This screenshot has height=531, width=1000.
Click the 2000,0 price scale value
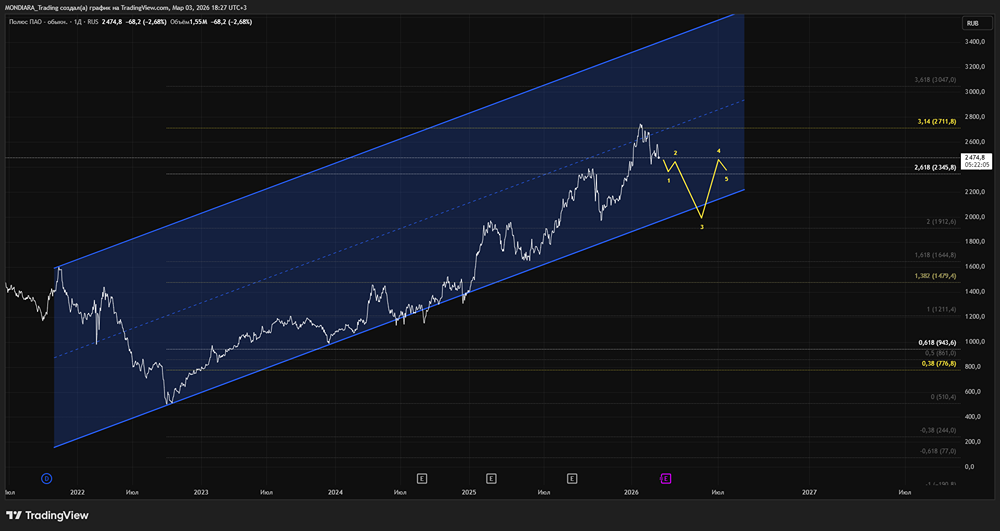click(976, 217)
